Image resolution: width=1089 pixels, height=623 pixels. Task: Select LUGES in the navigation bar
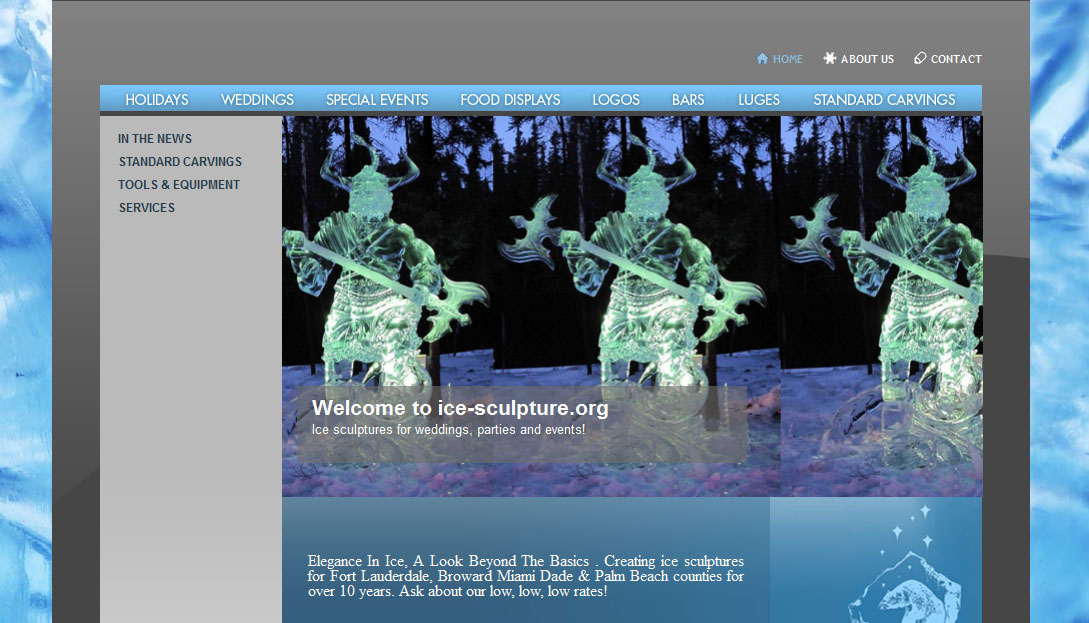point(759,99)
